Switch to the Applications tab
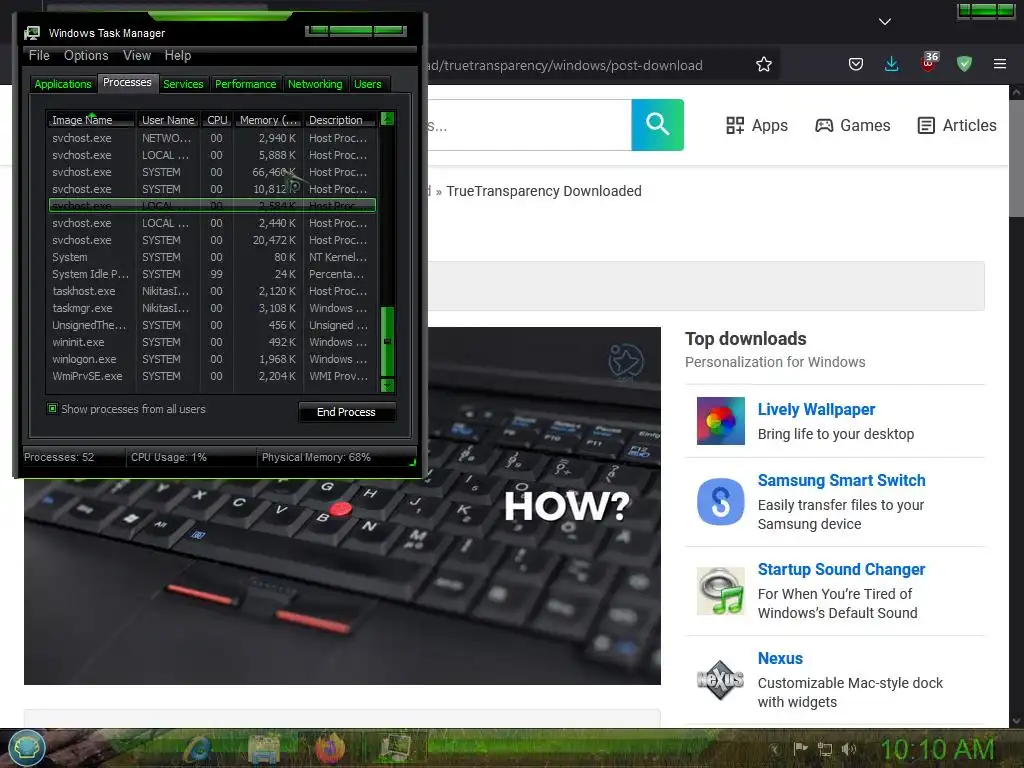 [x=63, y=84]
